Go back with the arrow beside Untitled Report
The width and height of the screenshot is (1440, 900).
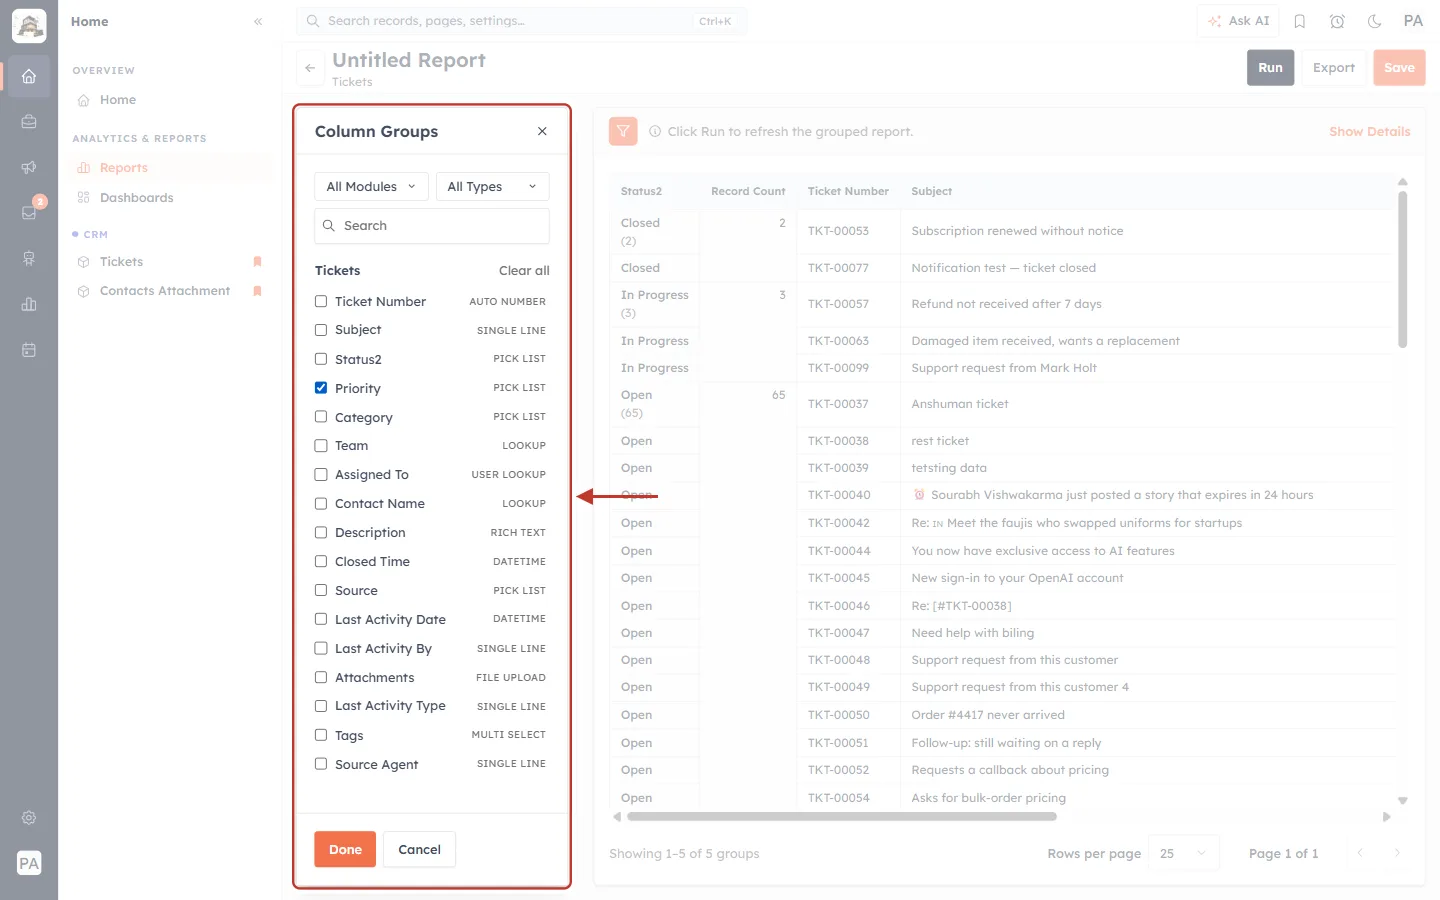310,68
